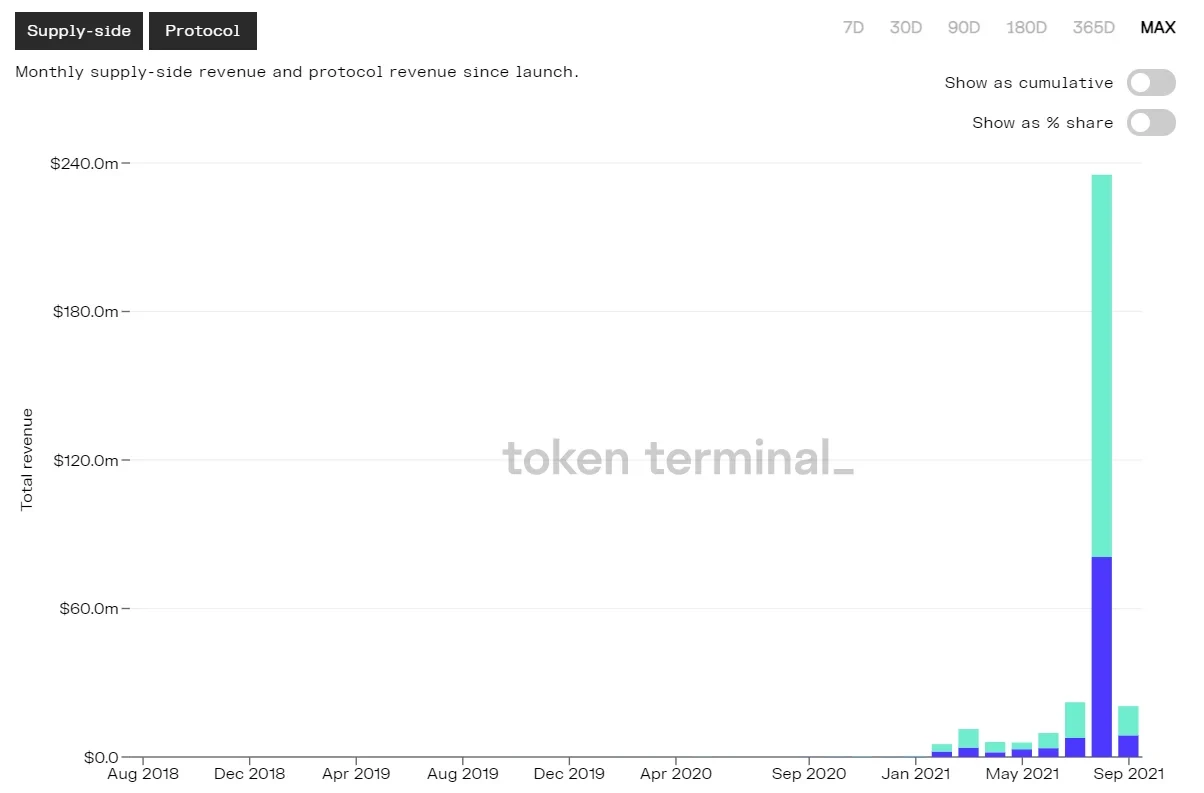Viewport: 1204px width, 793px height.
Task: Choose the 180D time range
Action: (1026, 27)
